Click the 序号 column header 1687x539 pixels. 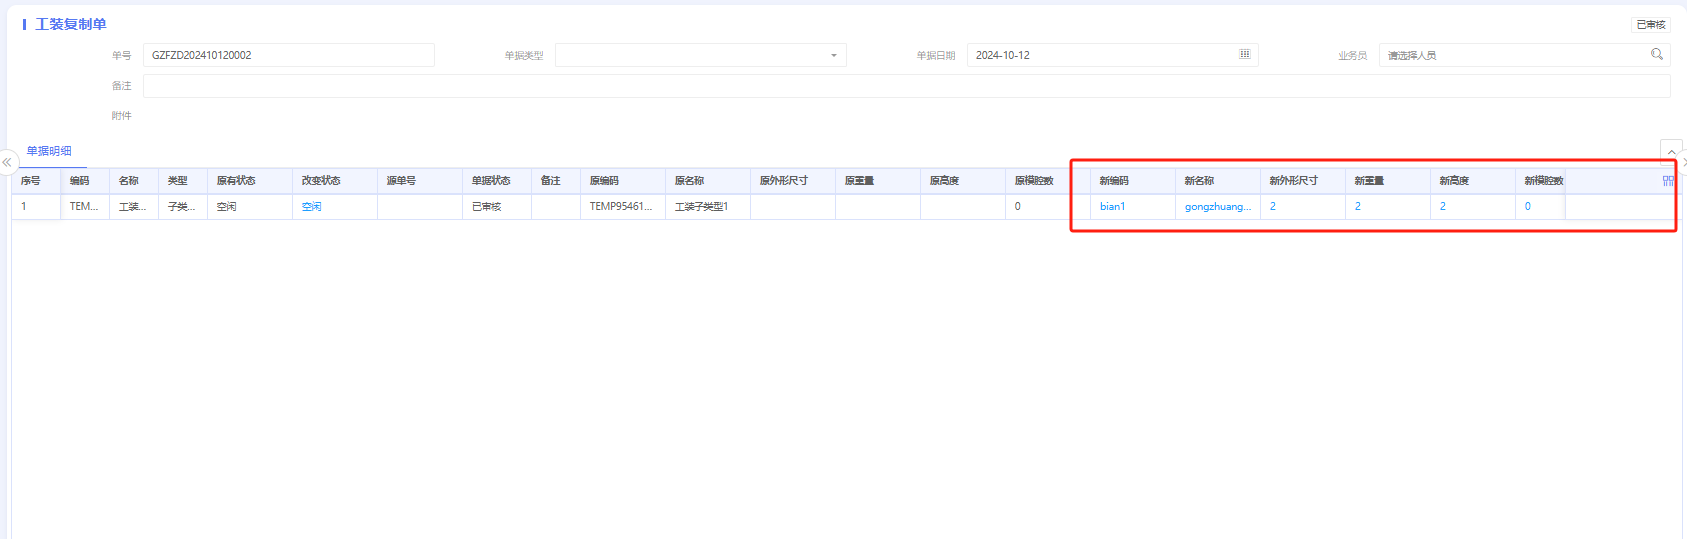pyautogui.click(x=31, y=181)
